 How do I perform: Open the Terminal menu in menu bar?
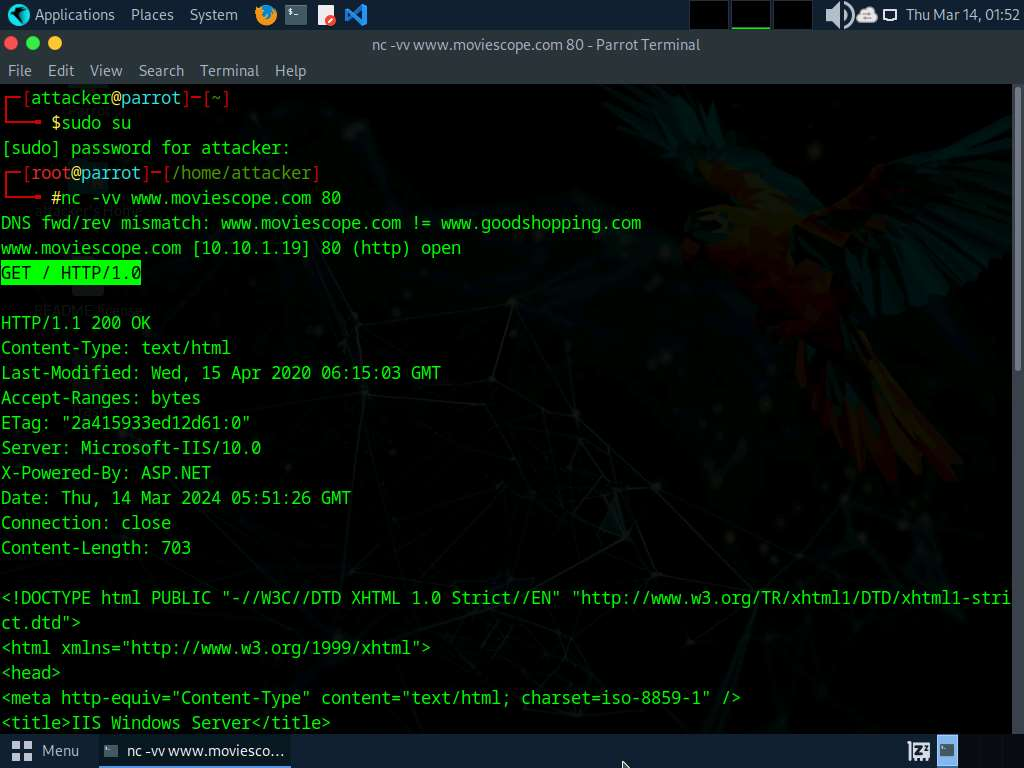coord(229,71)
